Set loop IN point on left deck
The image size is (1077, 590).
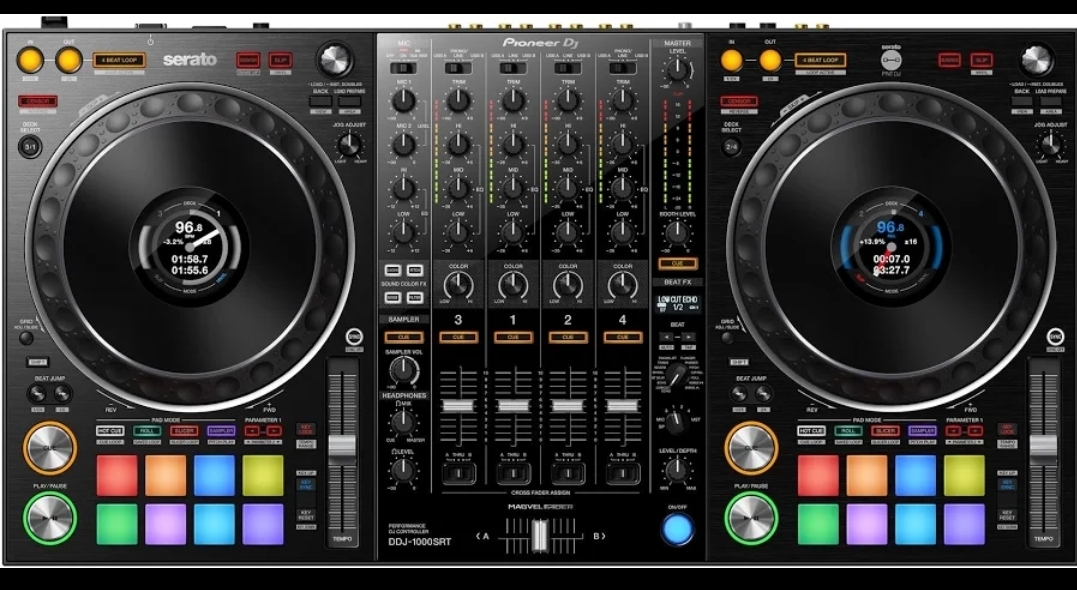pos(30,60)
